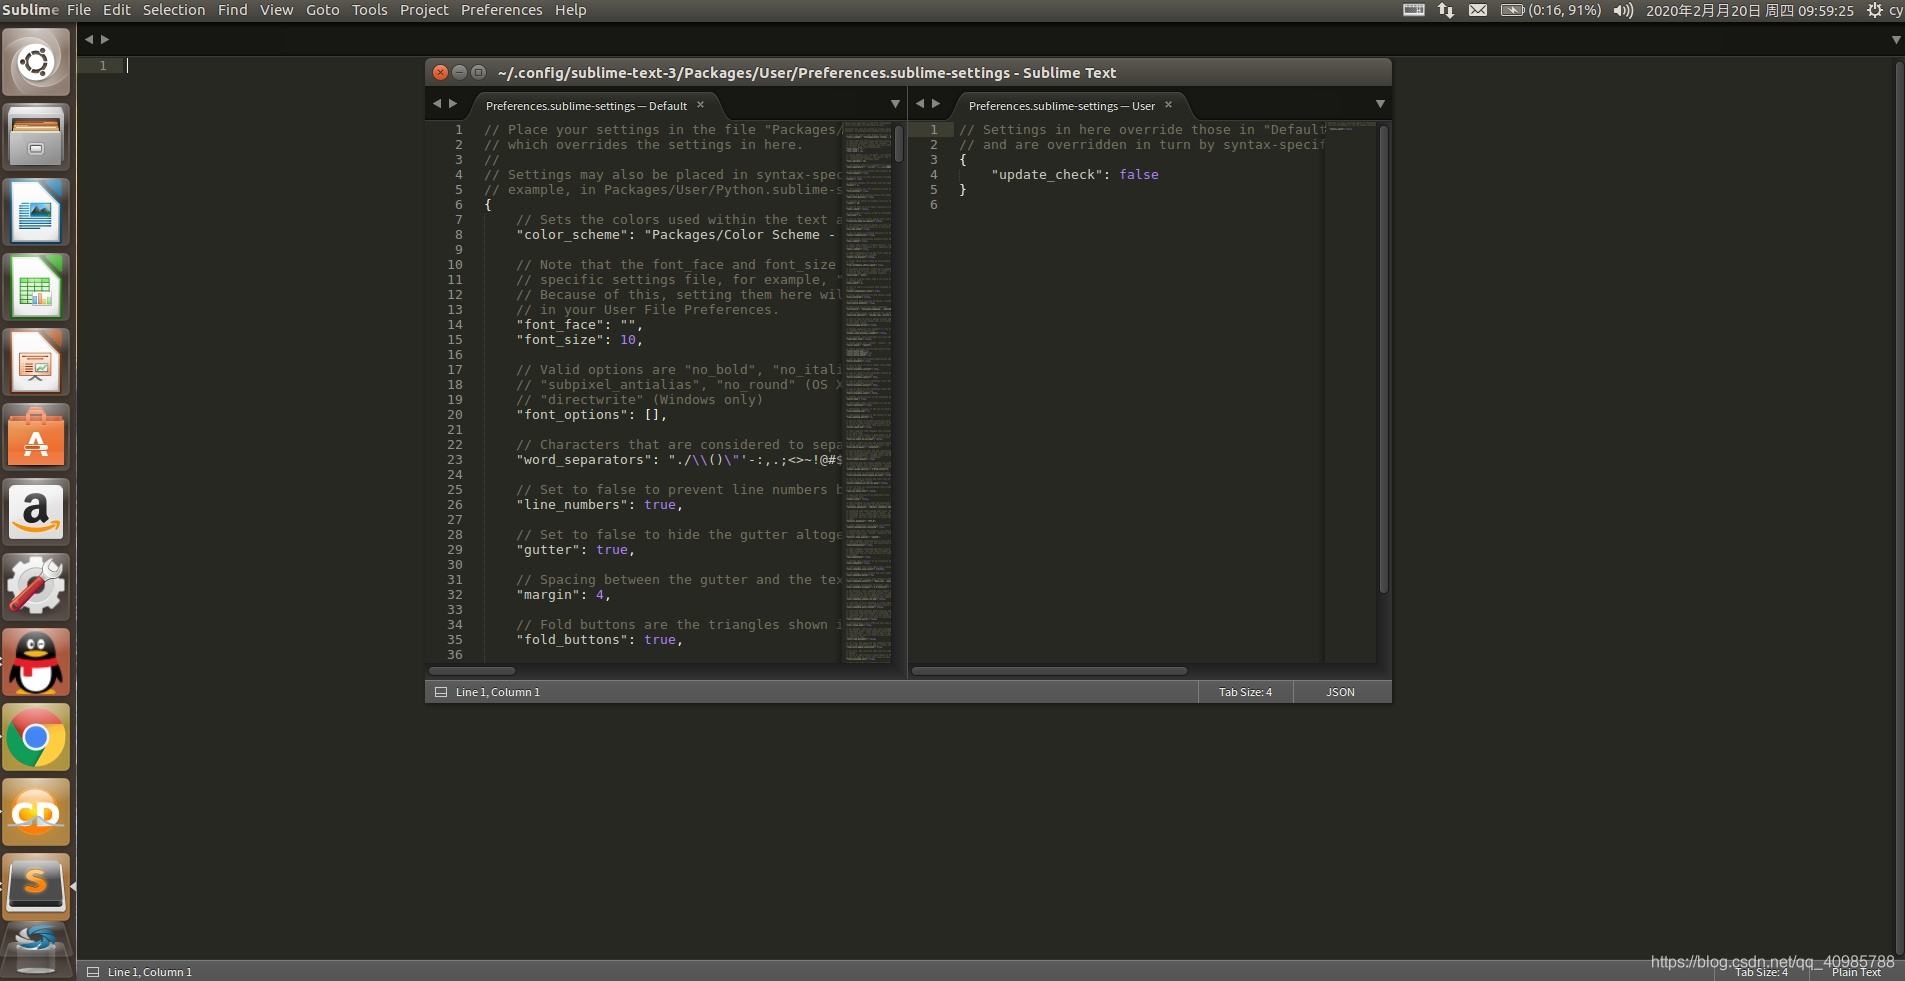Toggle side panel icon in settings window status bar

441,692
